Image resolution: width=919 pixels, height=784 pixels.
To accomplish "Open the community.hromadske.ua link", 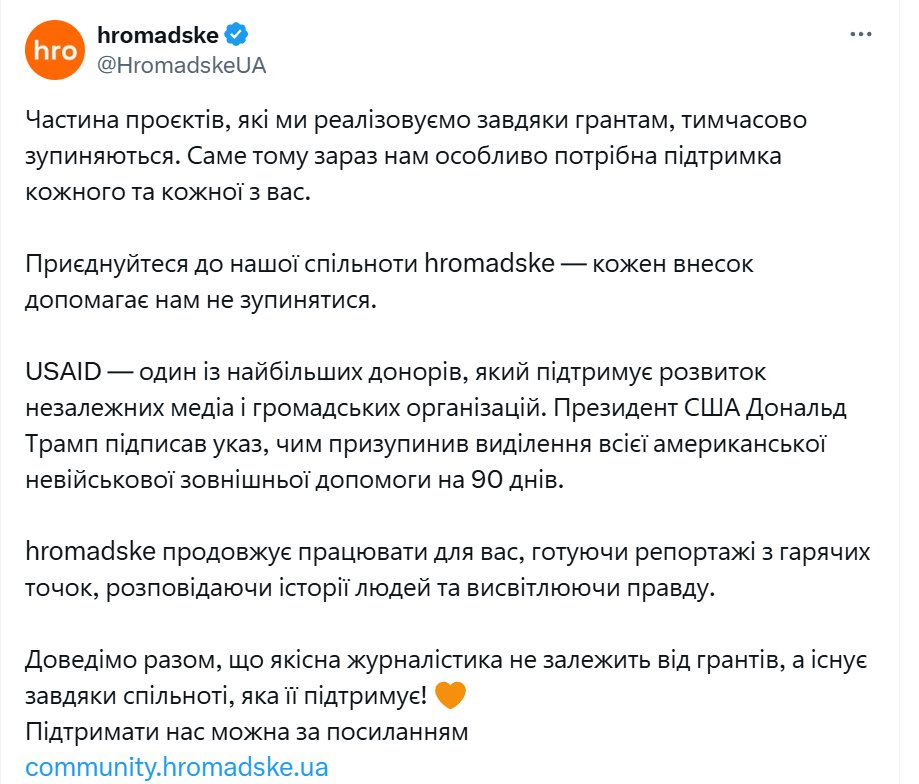I will pos(176,767).
